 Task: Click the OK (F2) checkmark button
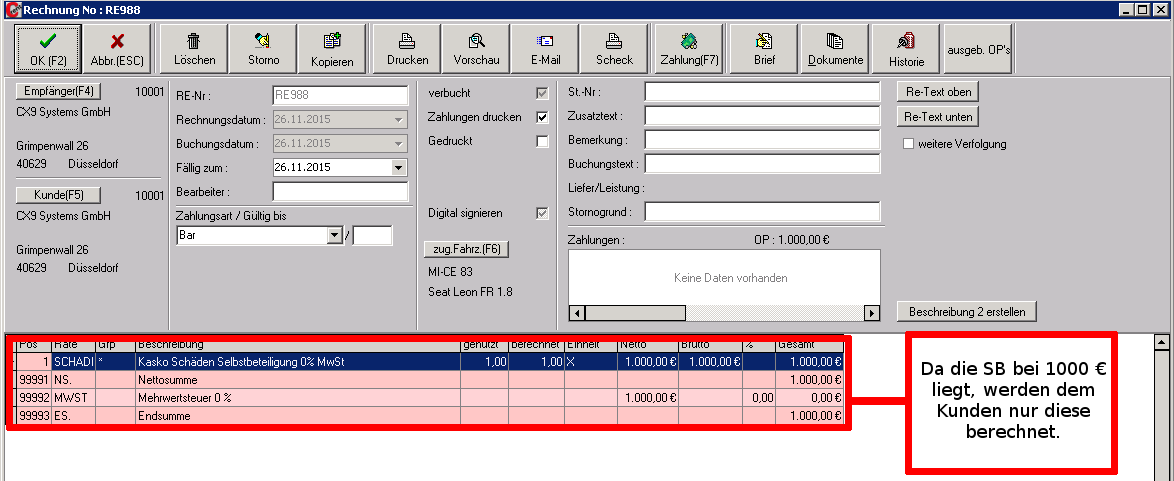click(46, 47)
